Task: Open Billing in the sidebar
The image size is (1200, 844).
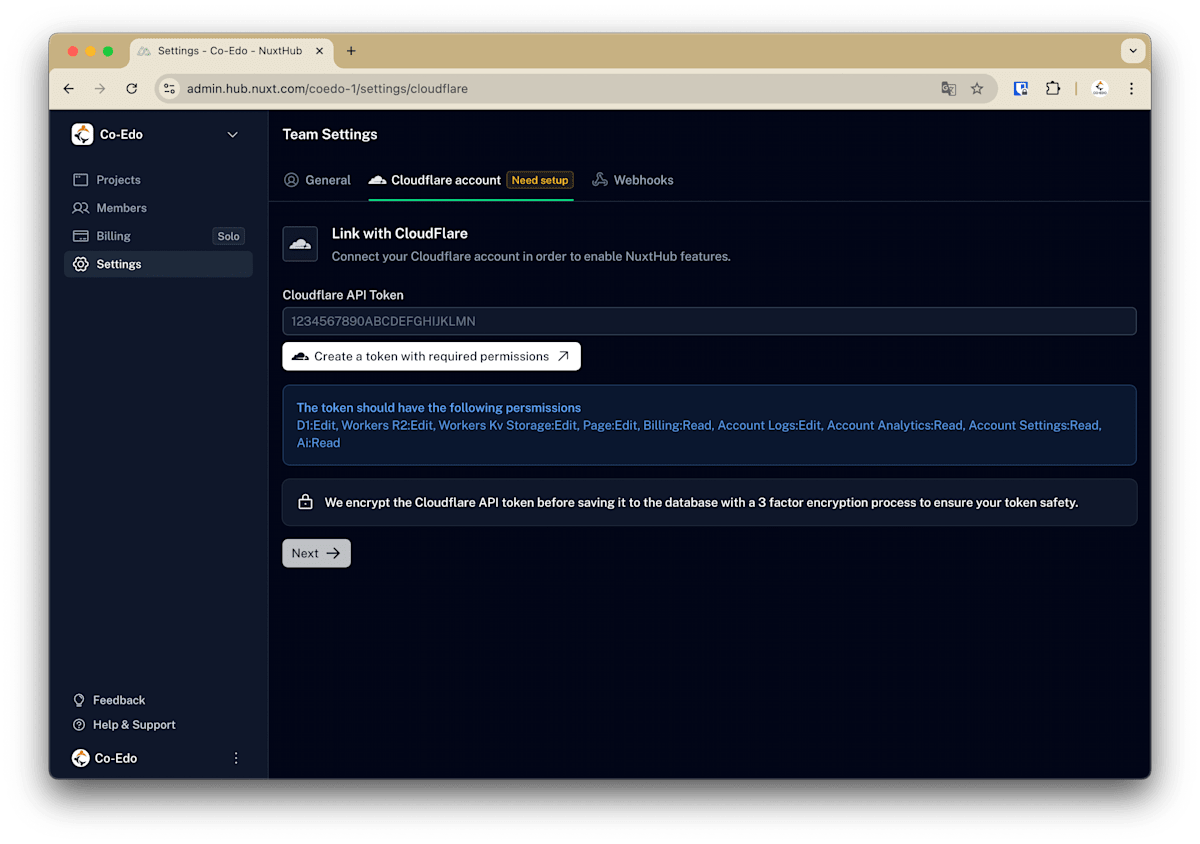Action: click(158, 236)
